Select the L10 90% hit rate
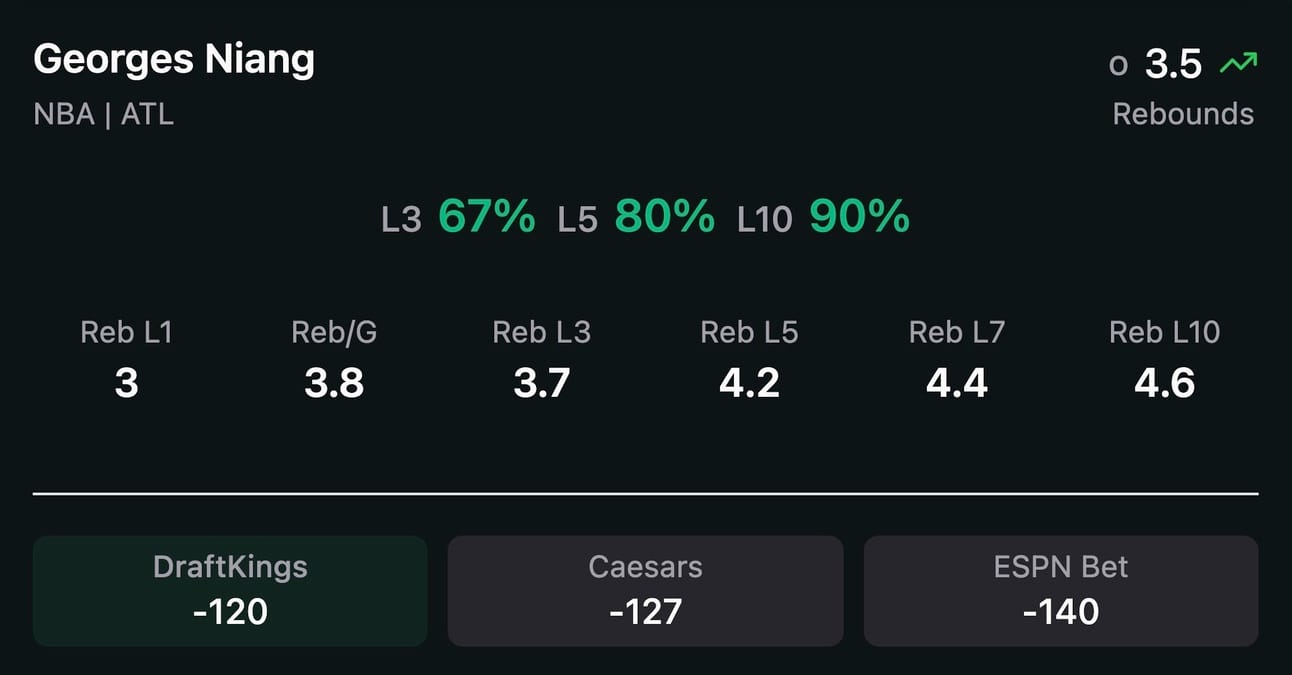1292x675 pixels. coord(824,216)
